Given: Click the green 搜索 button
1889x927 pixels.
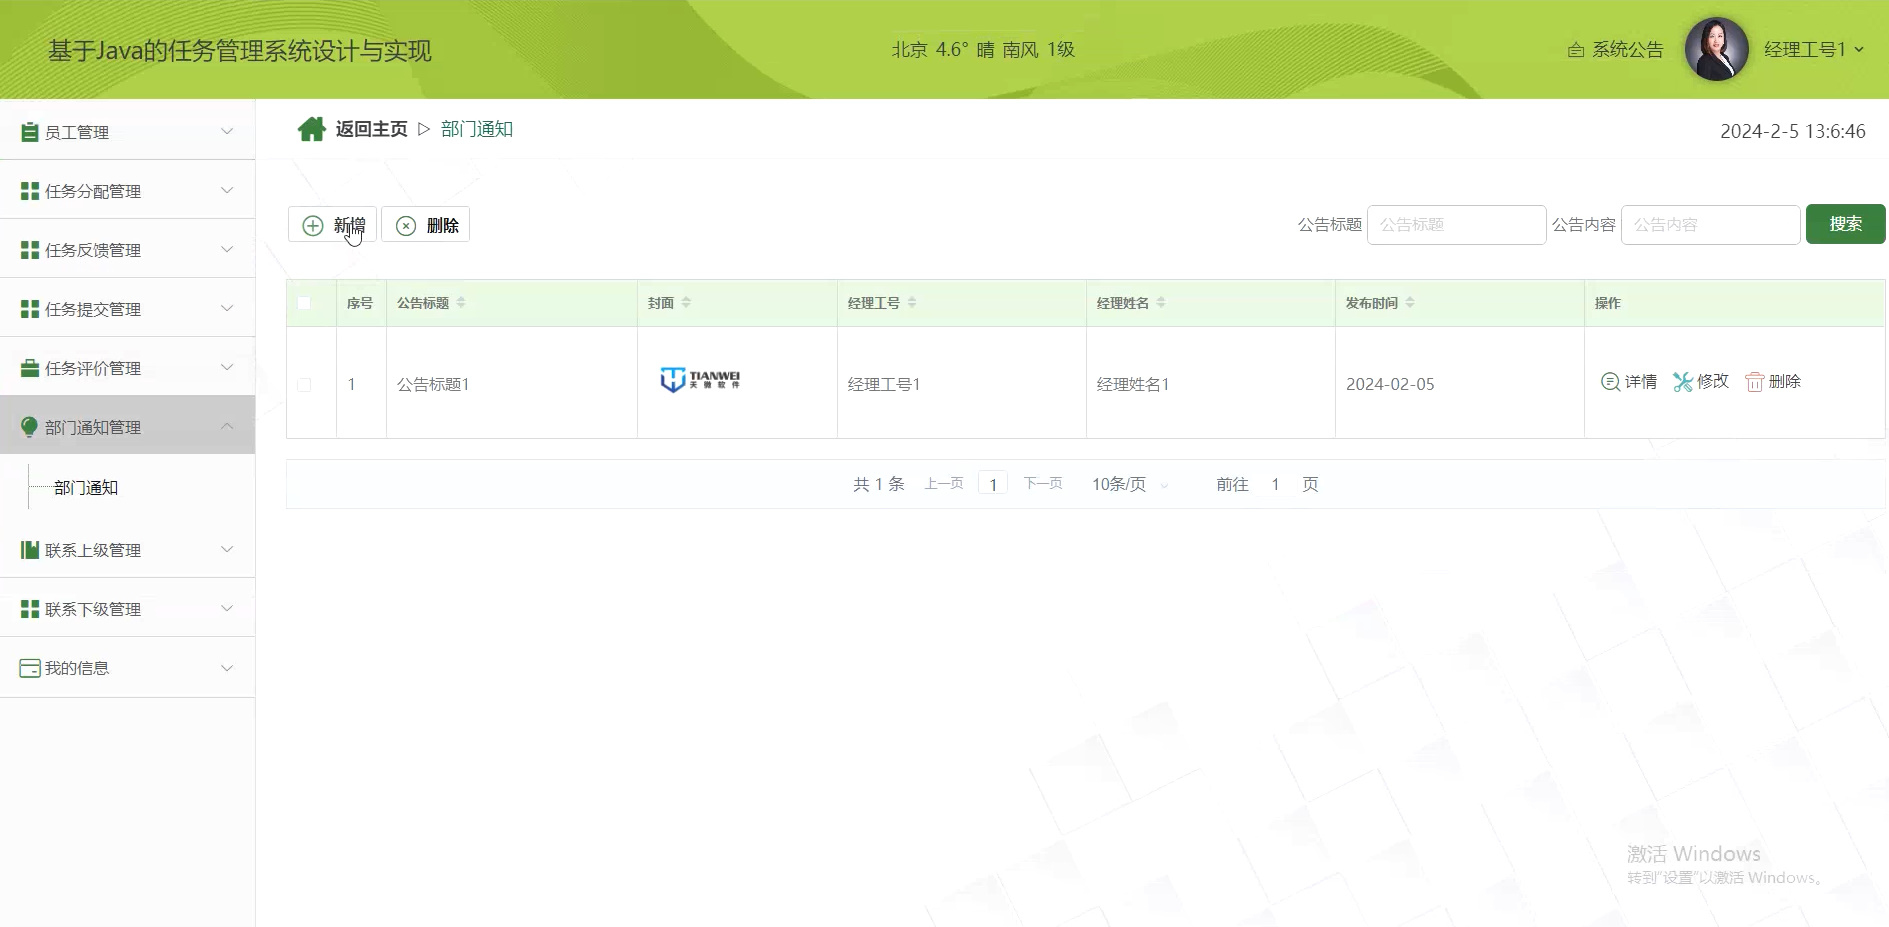Looking at the screenshot, I should pos(1846,224).
